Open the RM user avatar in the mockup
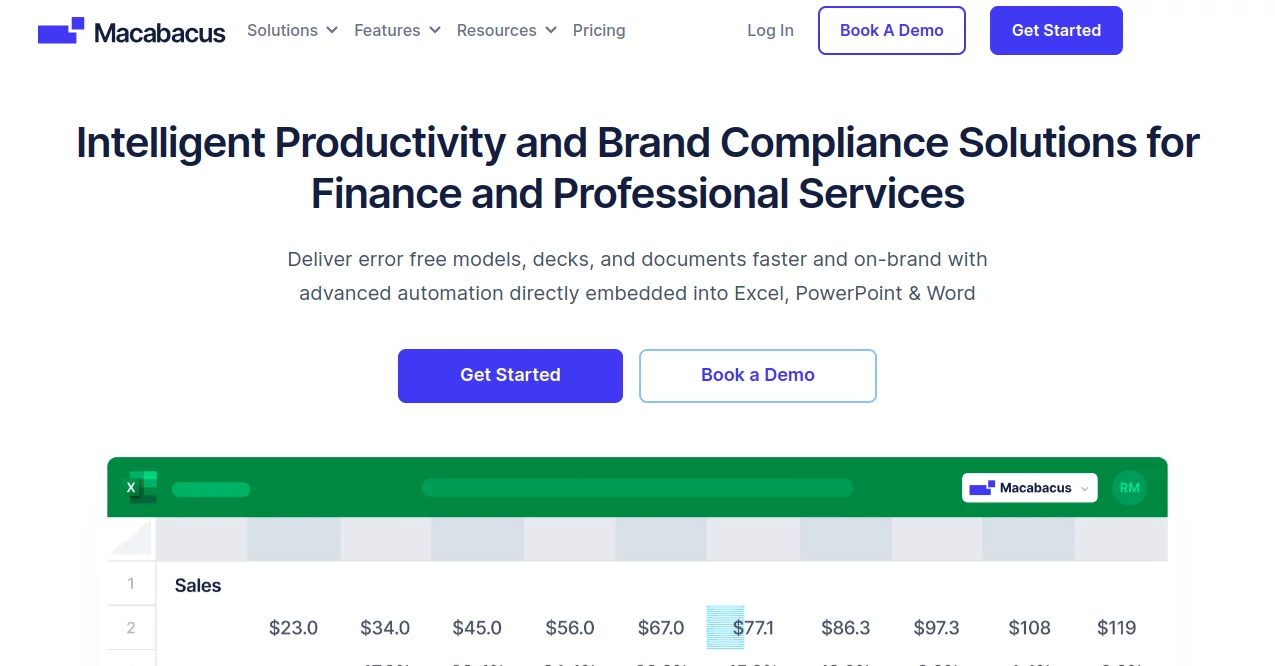The height and width of the screenshot is (666, 1275). point(1129,488)
